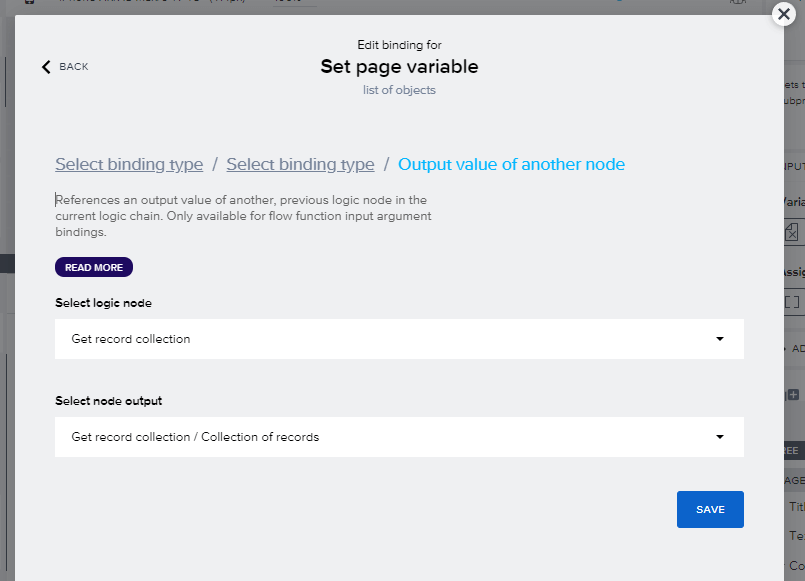Select the Tit… item in the layout tree
Viewport: 805px width, 581px height.
796,507
